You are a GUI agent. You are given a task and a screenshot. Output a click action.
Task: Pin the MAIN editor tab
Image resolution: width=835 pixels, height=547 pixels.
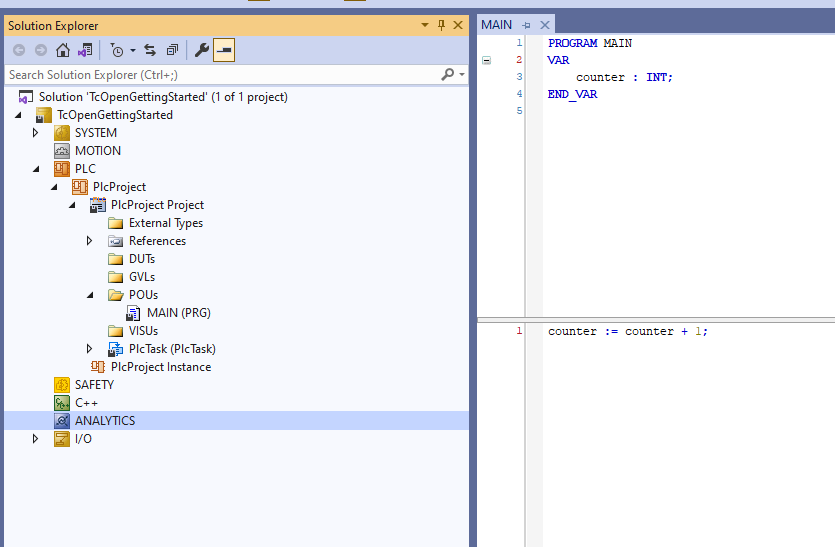(526, 25)
